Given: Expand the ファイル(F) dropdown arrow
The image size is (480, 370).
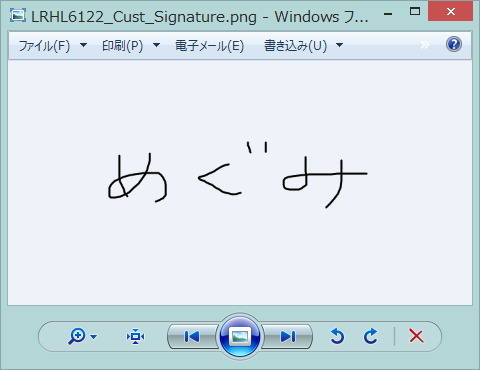Looking at the screenshot, I should point(84,45).
